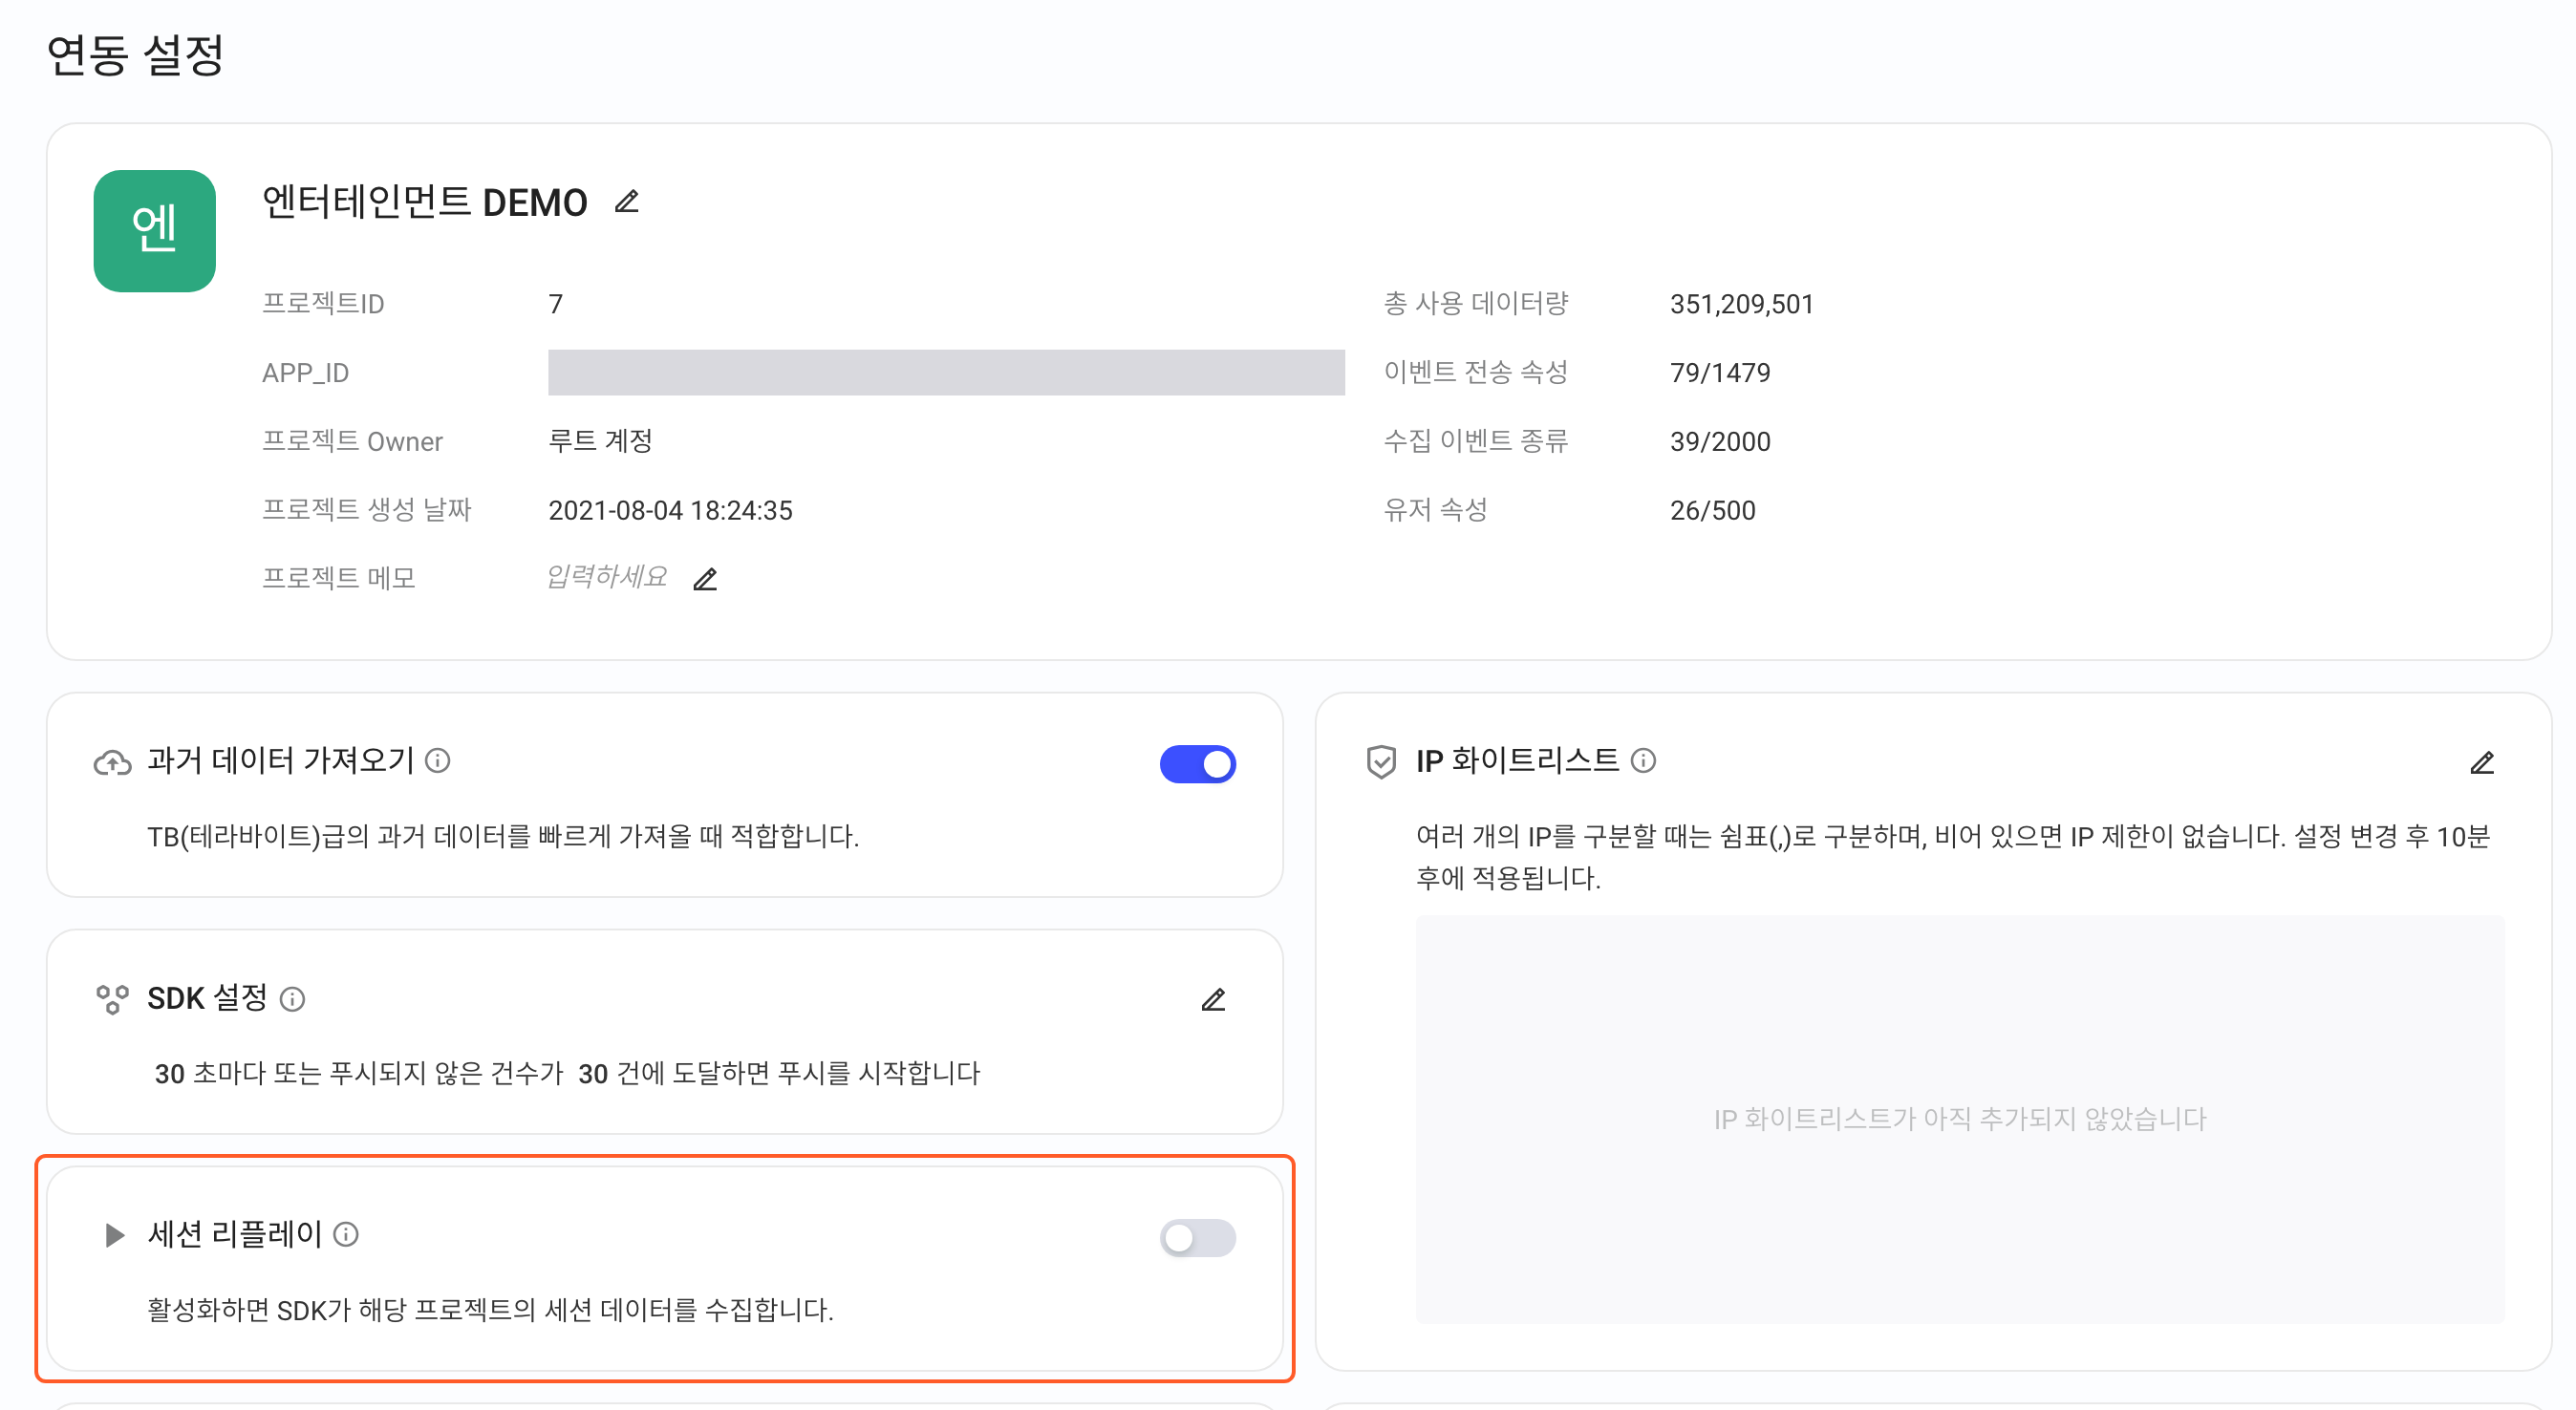Click the SDK push interval description text
This screenshot has width=2576, height=1410.
pyautogui.click(x=567, y=1073)
